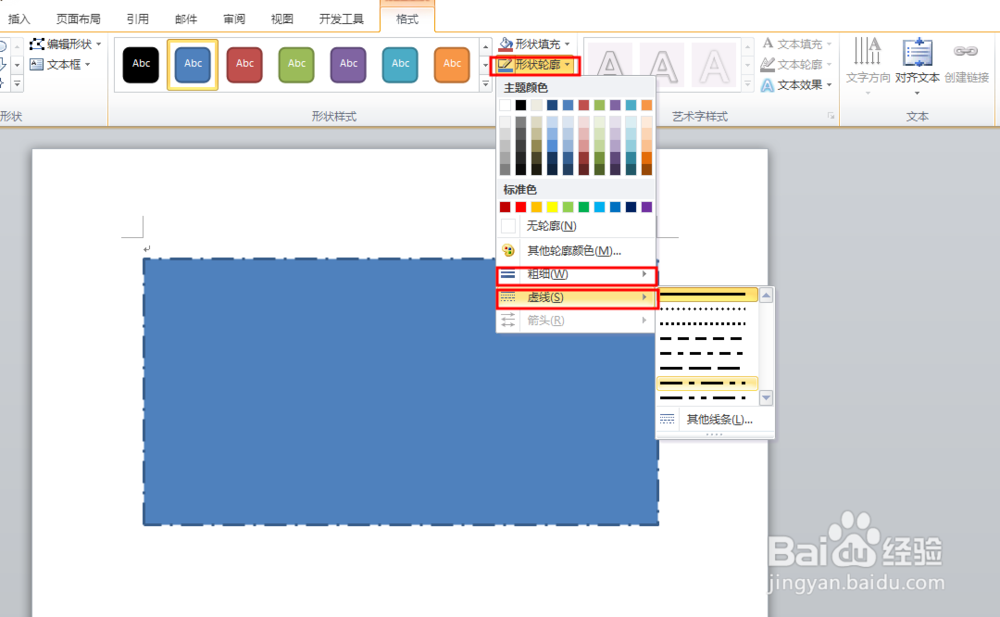Pick yellow standard color swatch
This screenshot has width=1000, height=617.
(x=552, y=207)
